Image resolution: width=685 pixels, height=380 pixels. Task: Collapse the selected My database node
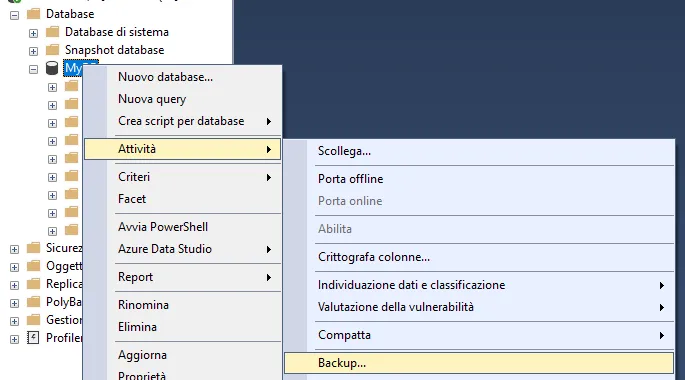pyautogui.click(x=33, y=69)
